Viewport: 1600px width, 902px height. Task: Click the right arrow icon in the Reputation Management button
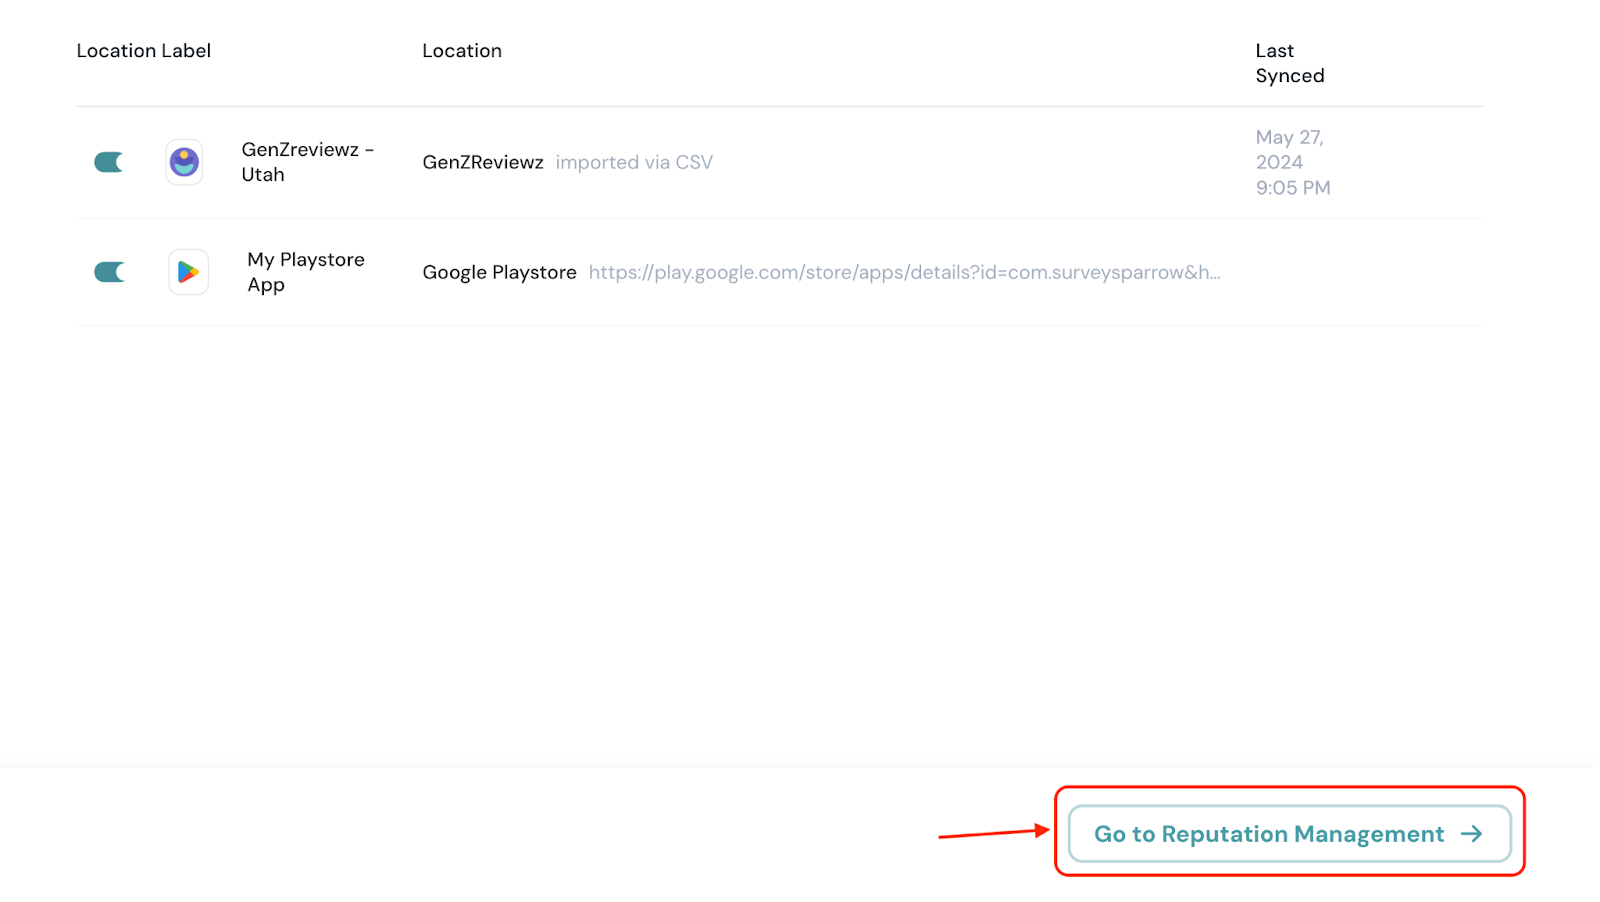pos(1471,834)
